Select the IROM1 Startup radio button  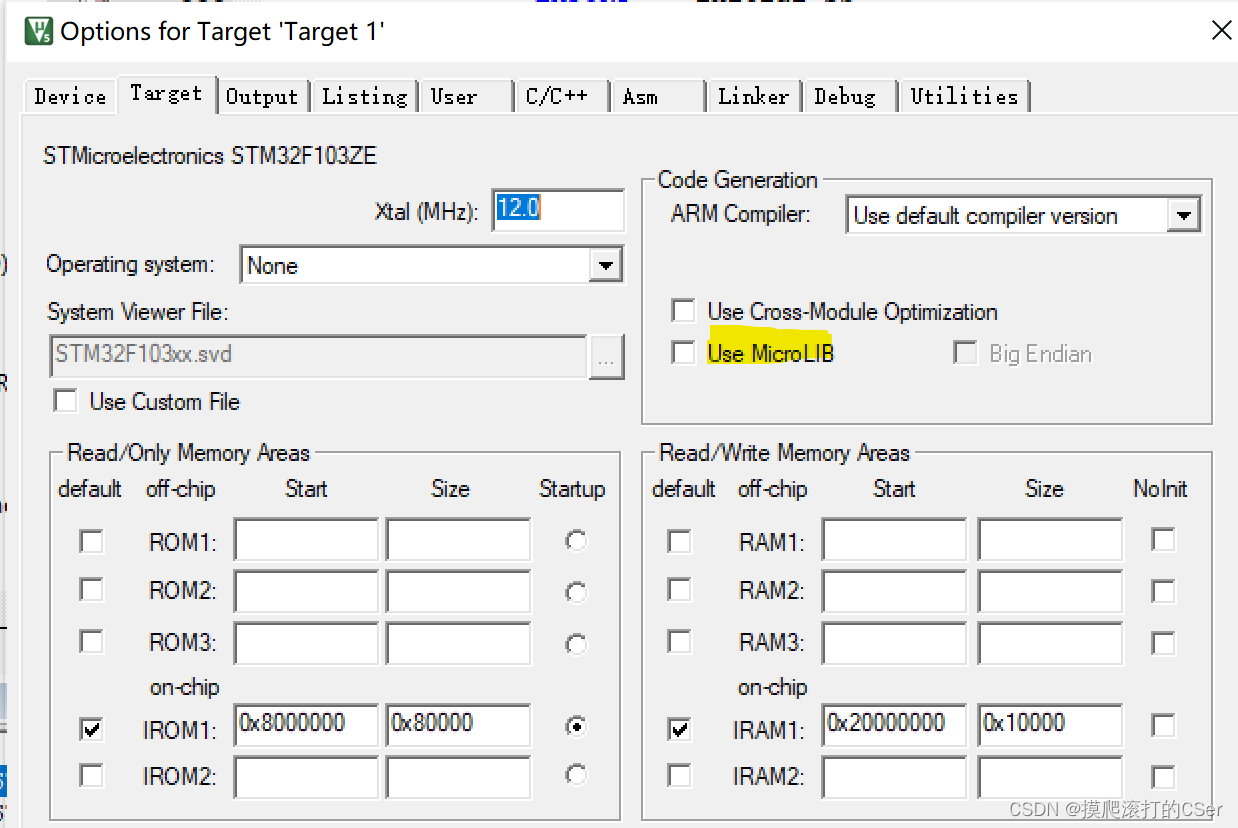point(575,726)
